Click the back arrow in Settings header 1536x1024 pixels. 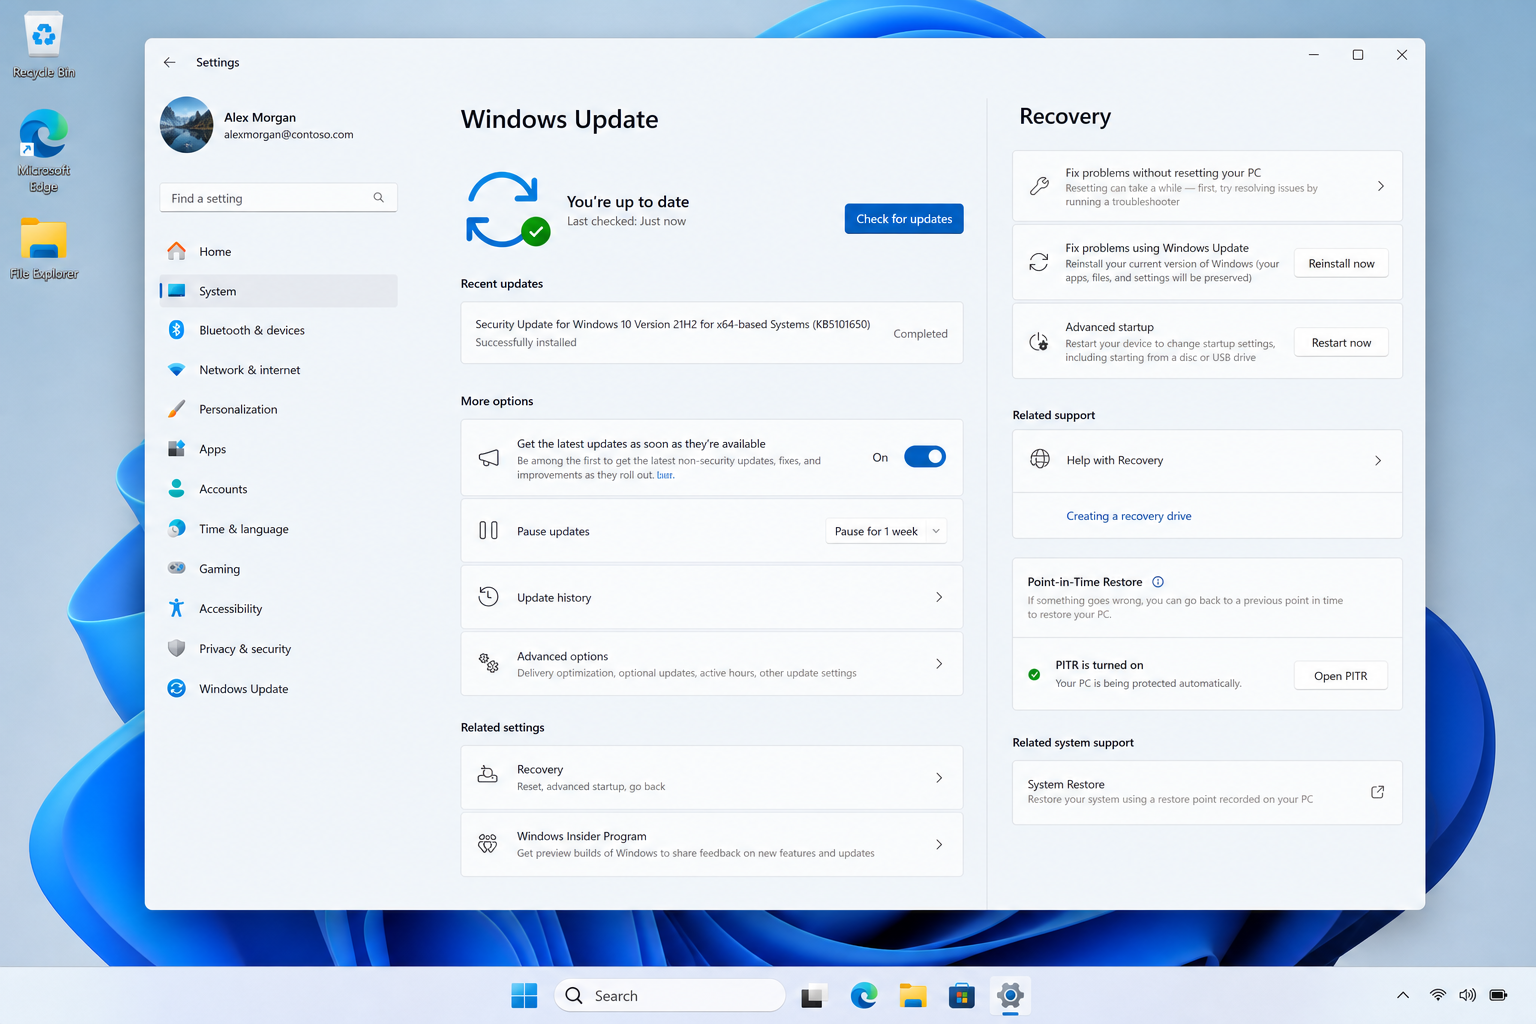coord(169,62)
